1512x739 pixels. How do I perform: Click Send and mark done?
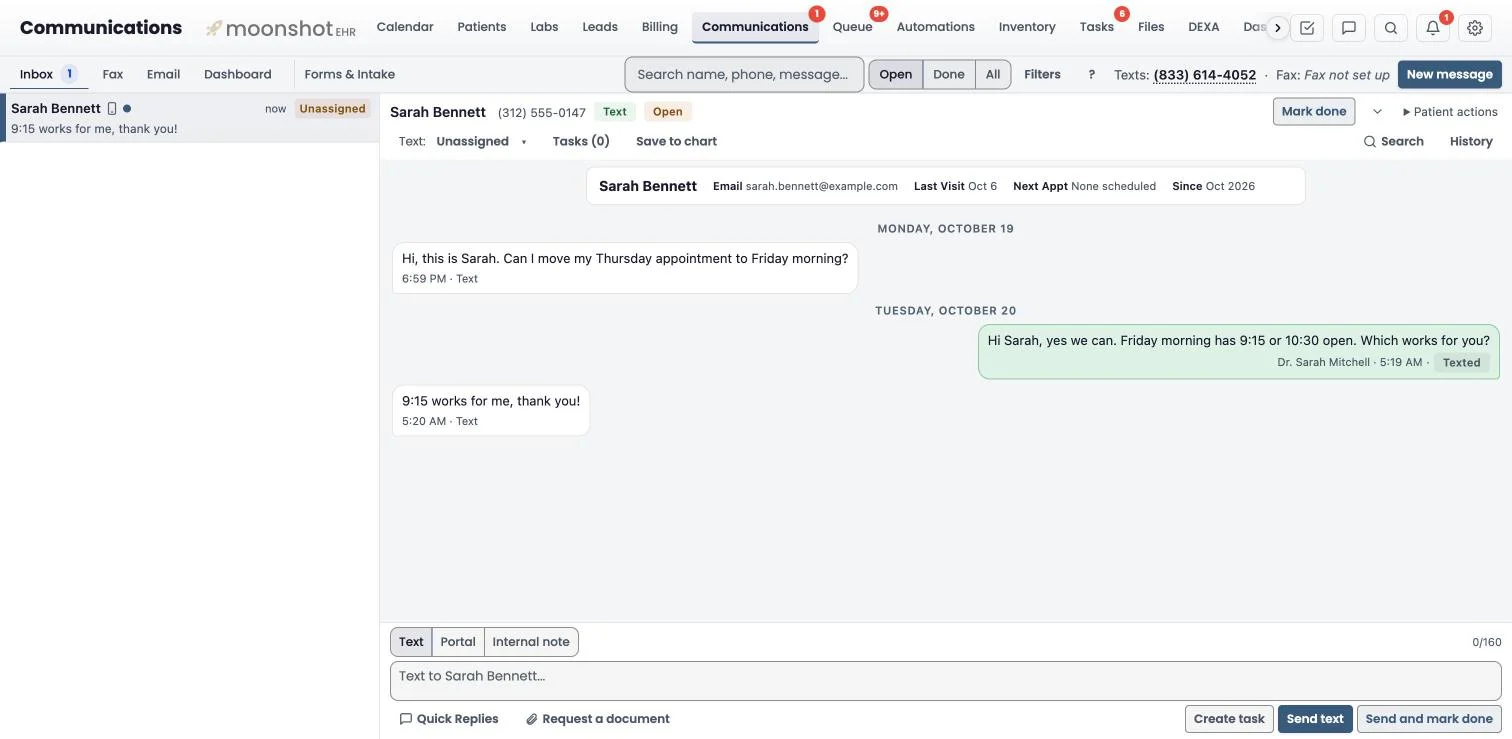1429,719
